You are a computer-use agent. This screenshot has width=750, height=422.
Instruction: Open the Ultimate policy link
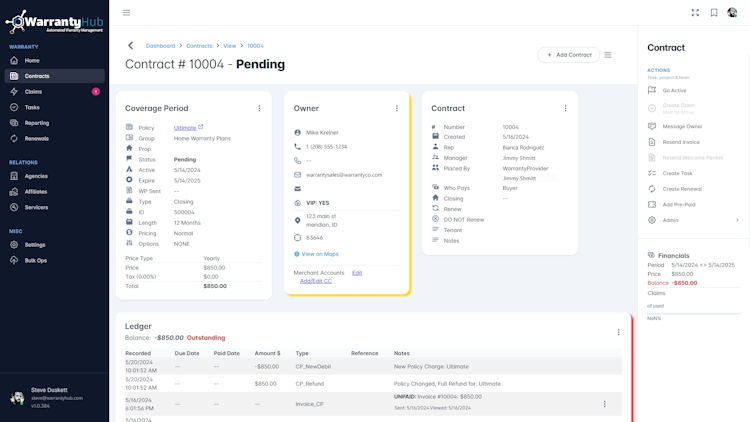(x=185, y=128)
